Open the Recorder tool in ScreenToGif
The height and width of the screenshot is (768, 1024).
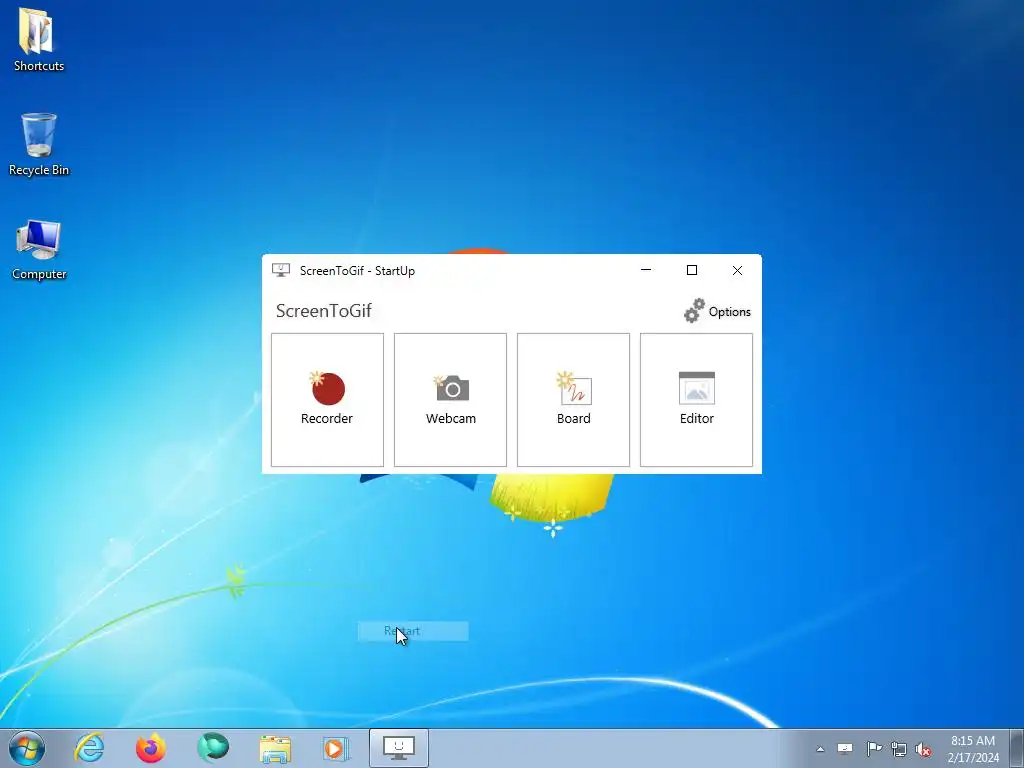coord(327,400)
